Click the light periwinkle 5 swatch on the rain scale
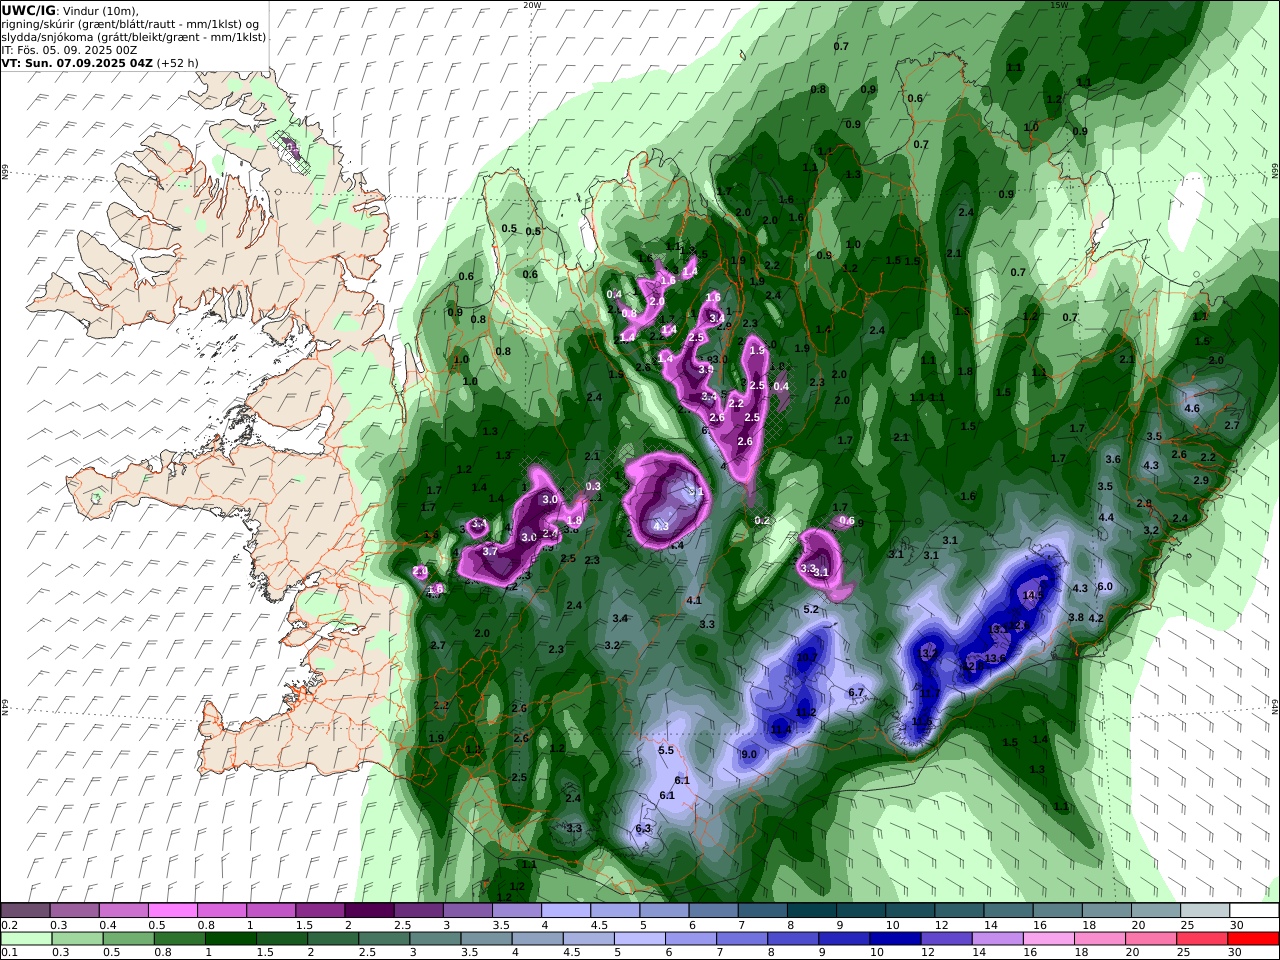 point(639,938)
